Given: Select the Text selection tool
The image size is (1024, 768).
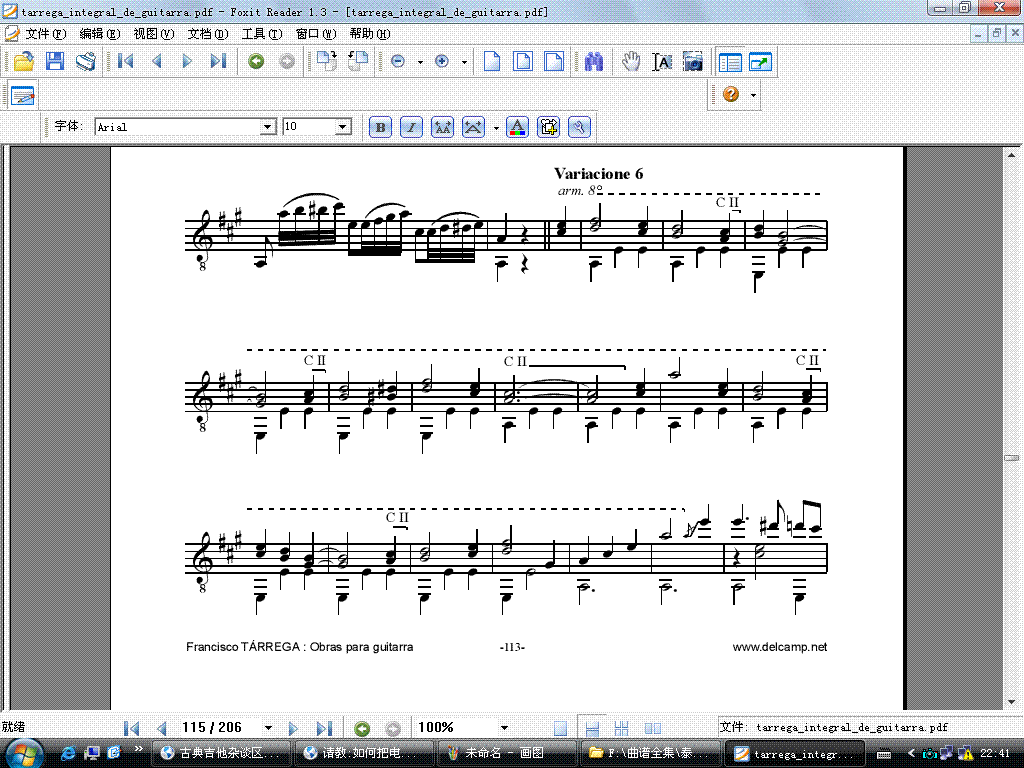Looking at the screenshot, I should (x=662, y=61).
